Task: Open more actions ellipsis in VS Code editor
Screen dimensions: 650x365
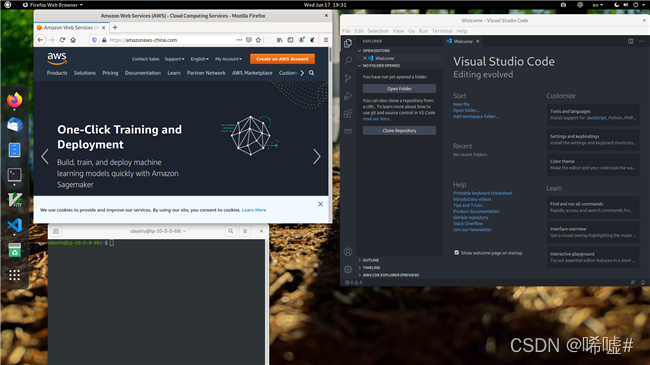Action: (x=641, y=41)
